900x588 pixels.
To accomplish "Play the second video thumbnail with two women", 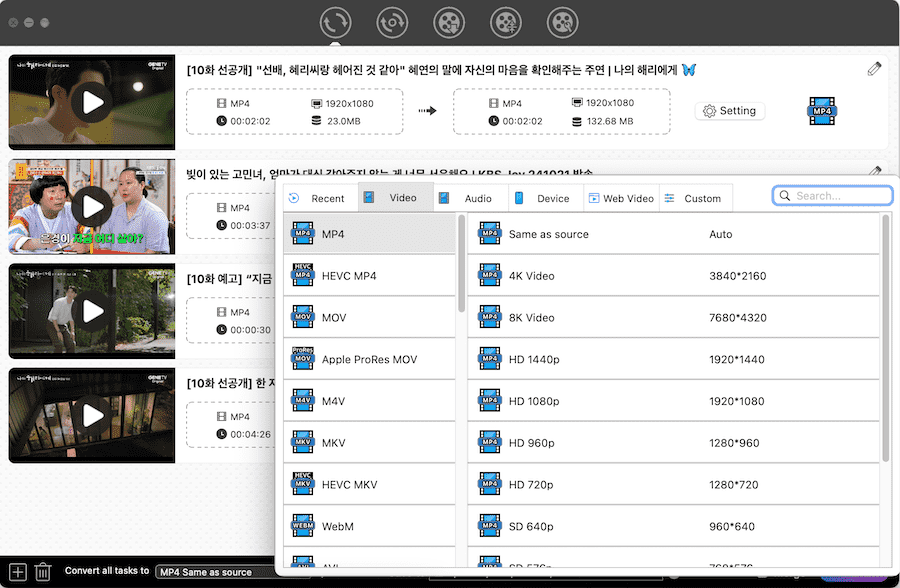I will [x=92, y=207].
